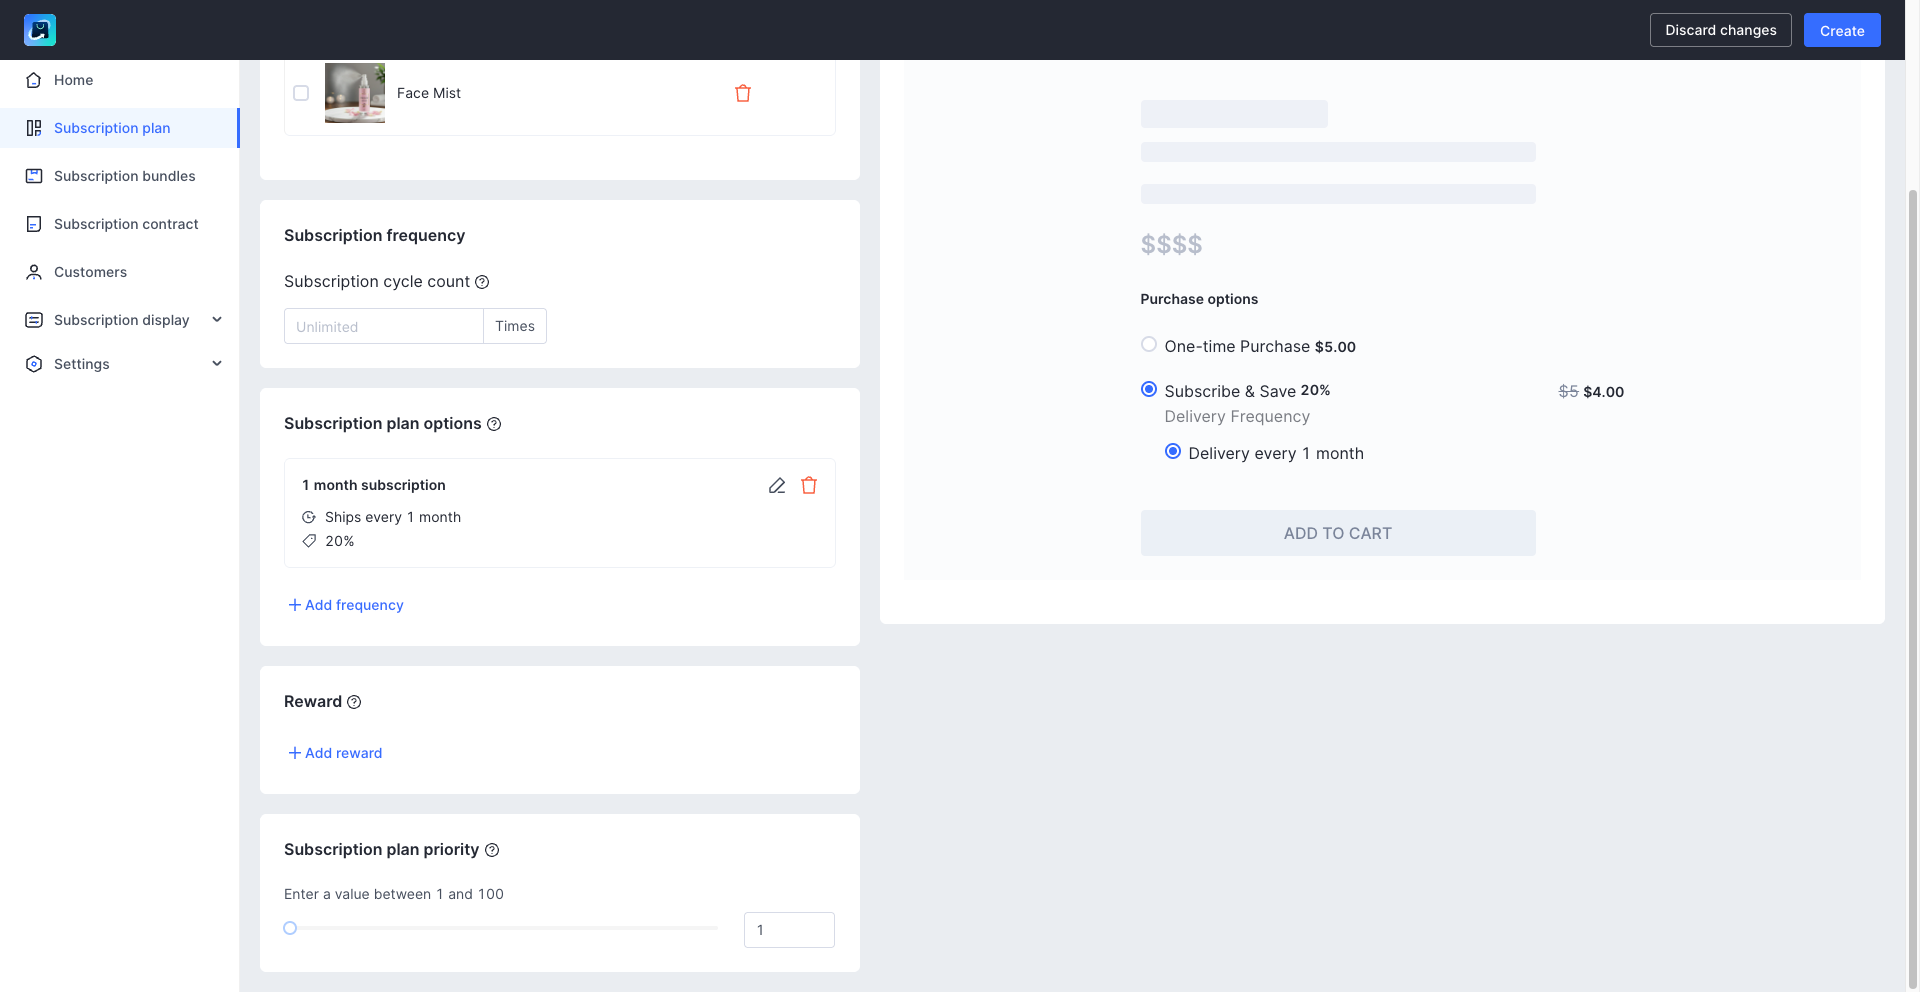Click the app logo in the header
1920x992 pixels.
[x=40, y=30]
